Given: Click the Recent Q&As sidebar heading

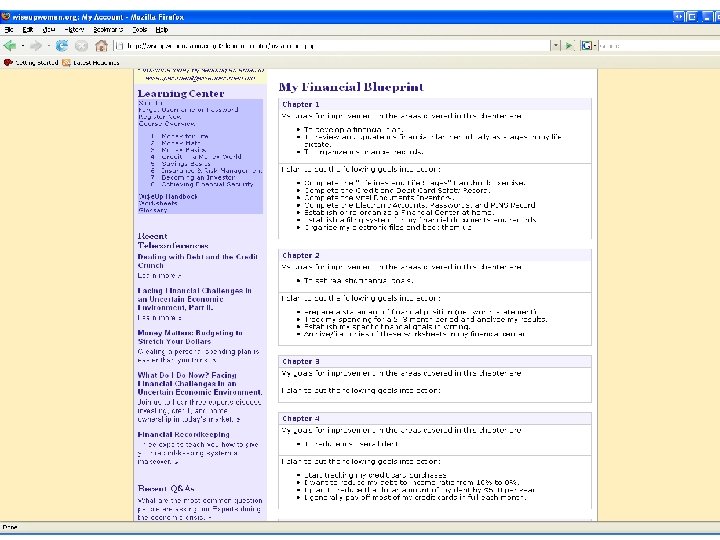Looking at the screenshot, I should pos(166,488).
